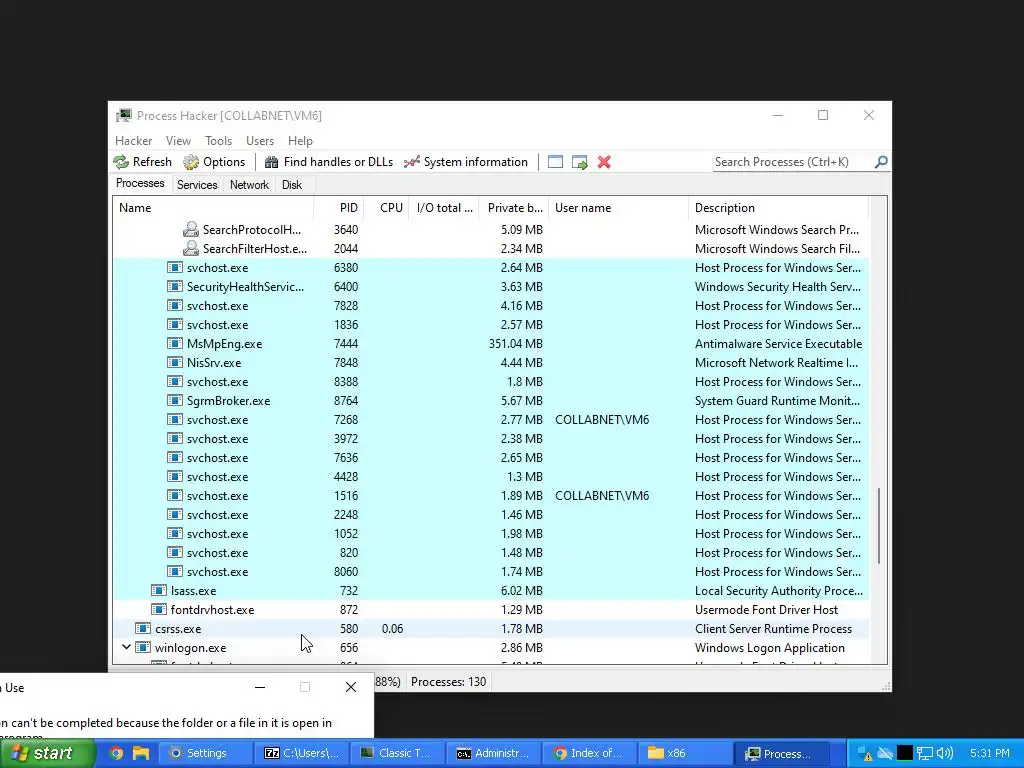Click the MsMpEng.exe process icon

point(174,344)
